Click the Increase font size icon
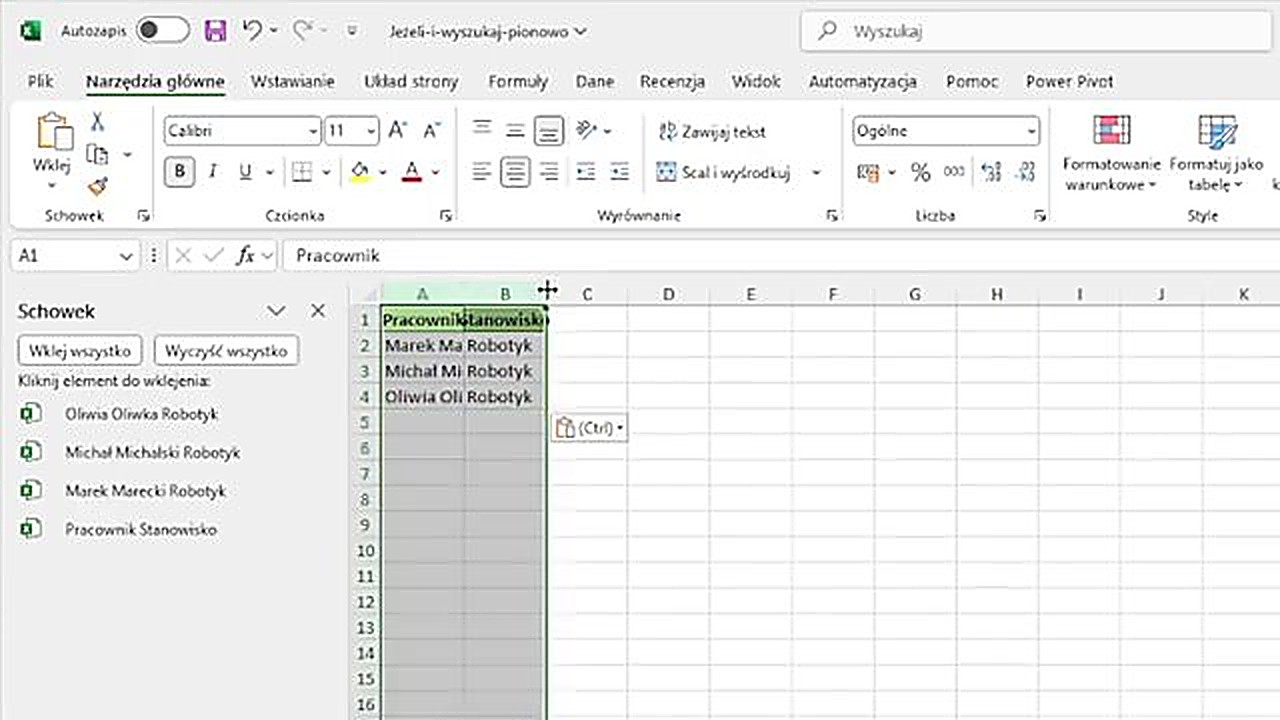The height and width of the screenshot is (720, 1280). pyautogui.click(x=397, y=131)
